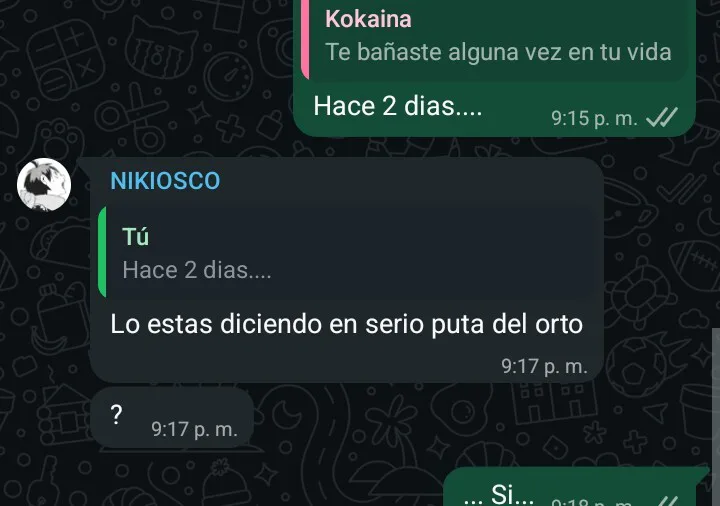720x506 pixels.
Task: Tap the timestamp on the '?' message
Action: coord(194,429)
